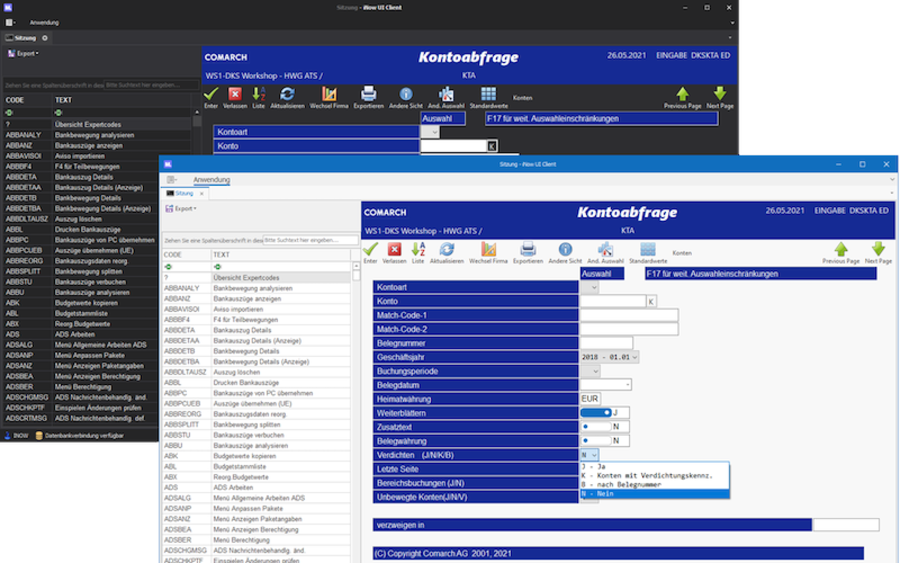900x563 pixels.
Task: Click TEXT column header in front window
Action: pyautogui.click(x=280, y=255)
